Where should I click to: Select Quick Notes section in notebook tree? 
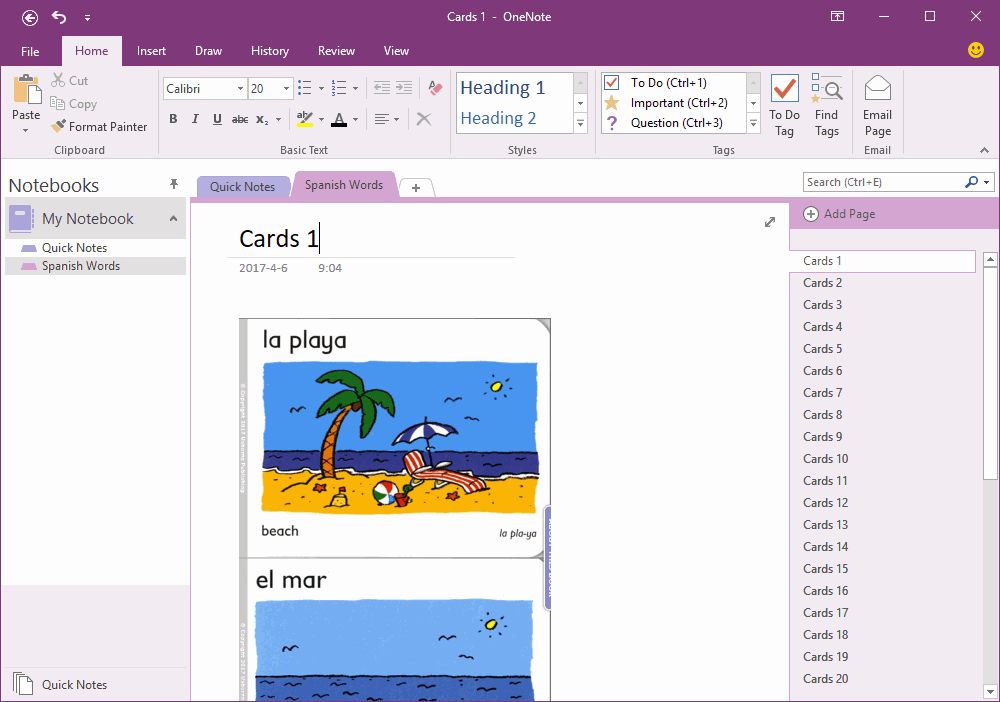pyautogui.click(x=96, y=248)
